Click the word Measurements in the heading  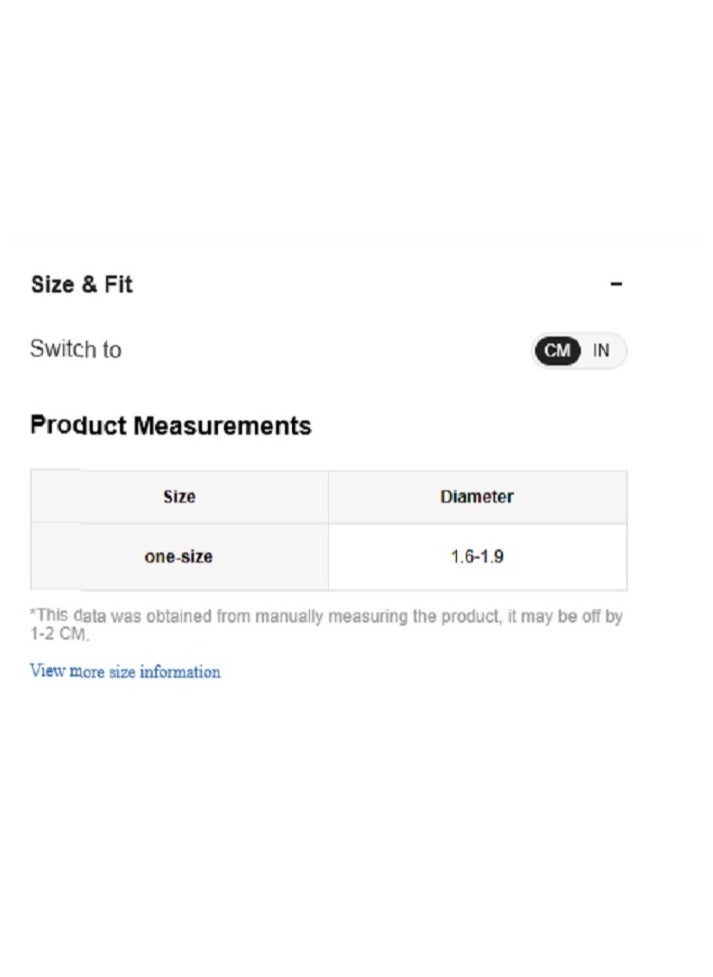(223, 426)
